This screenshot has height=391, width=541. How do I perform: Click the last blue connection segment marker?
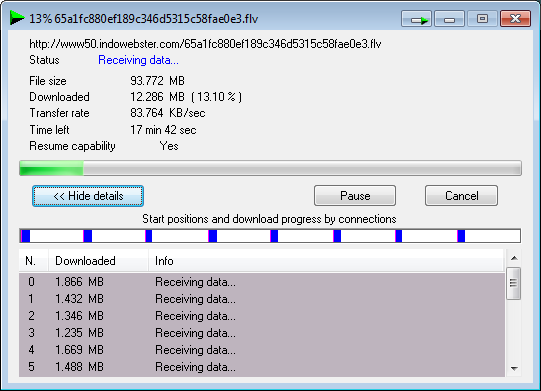coord(461,236)
